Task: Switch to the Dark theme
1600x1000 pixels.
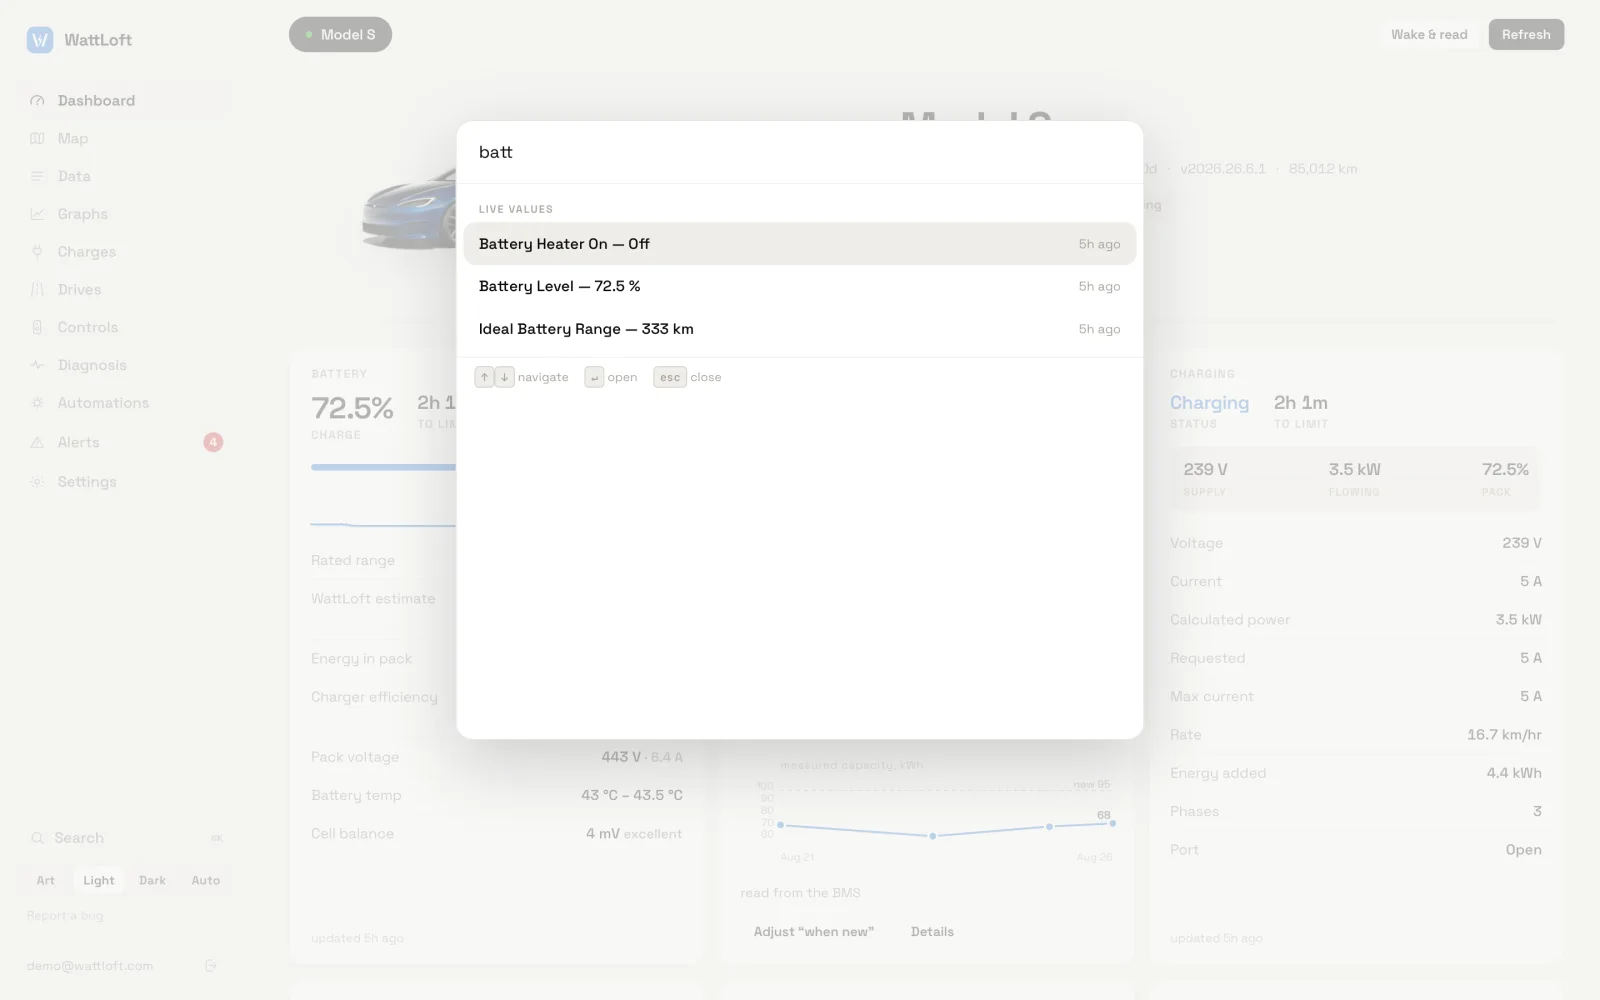Action: (x=152, y=880)
